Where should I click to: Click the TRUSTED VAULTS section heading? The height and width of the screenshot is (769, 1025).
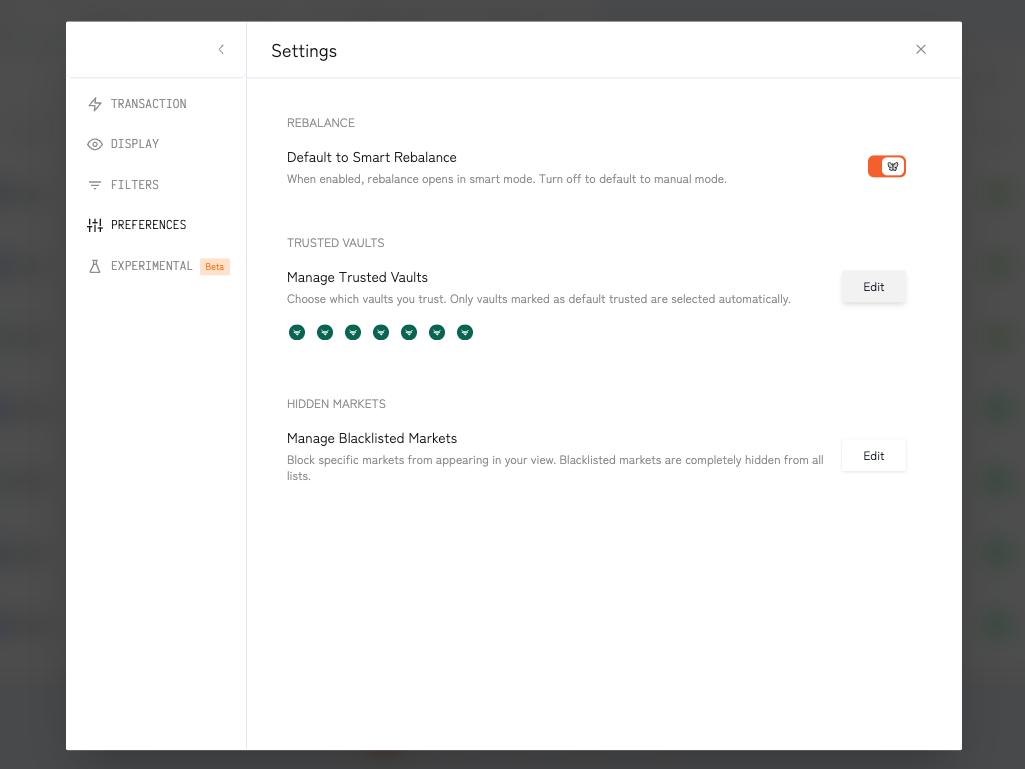pyautogui.click(x=335, y=243)
